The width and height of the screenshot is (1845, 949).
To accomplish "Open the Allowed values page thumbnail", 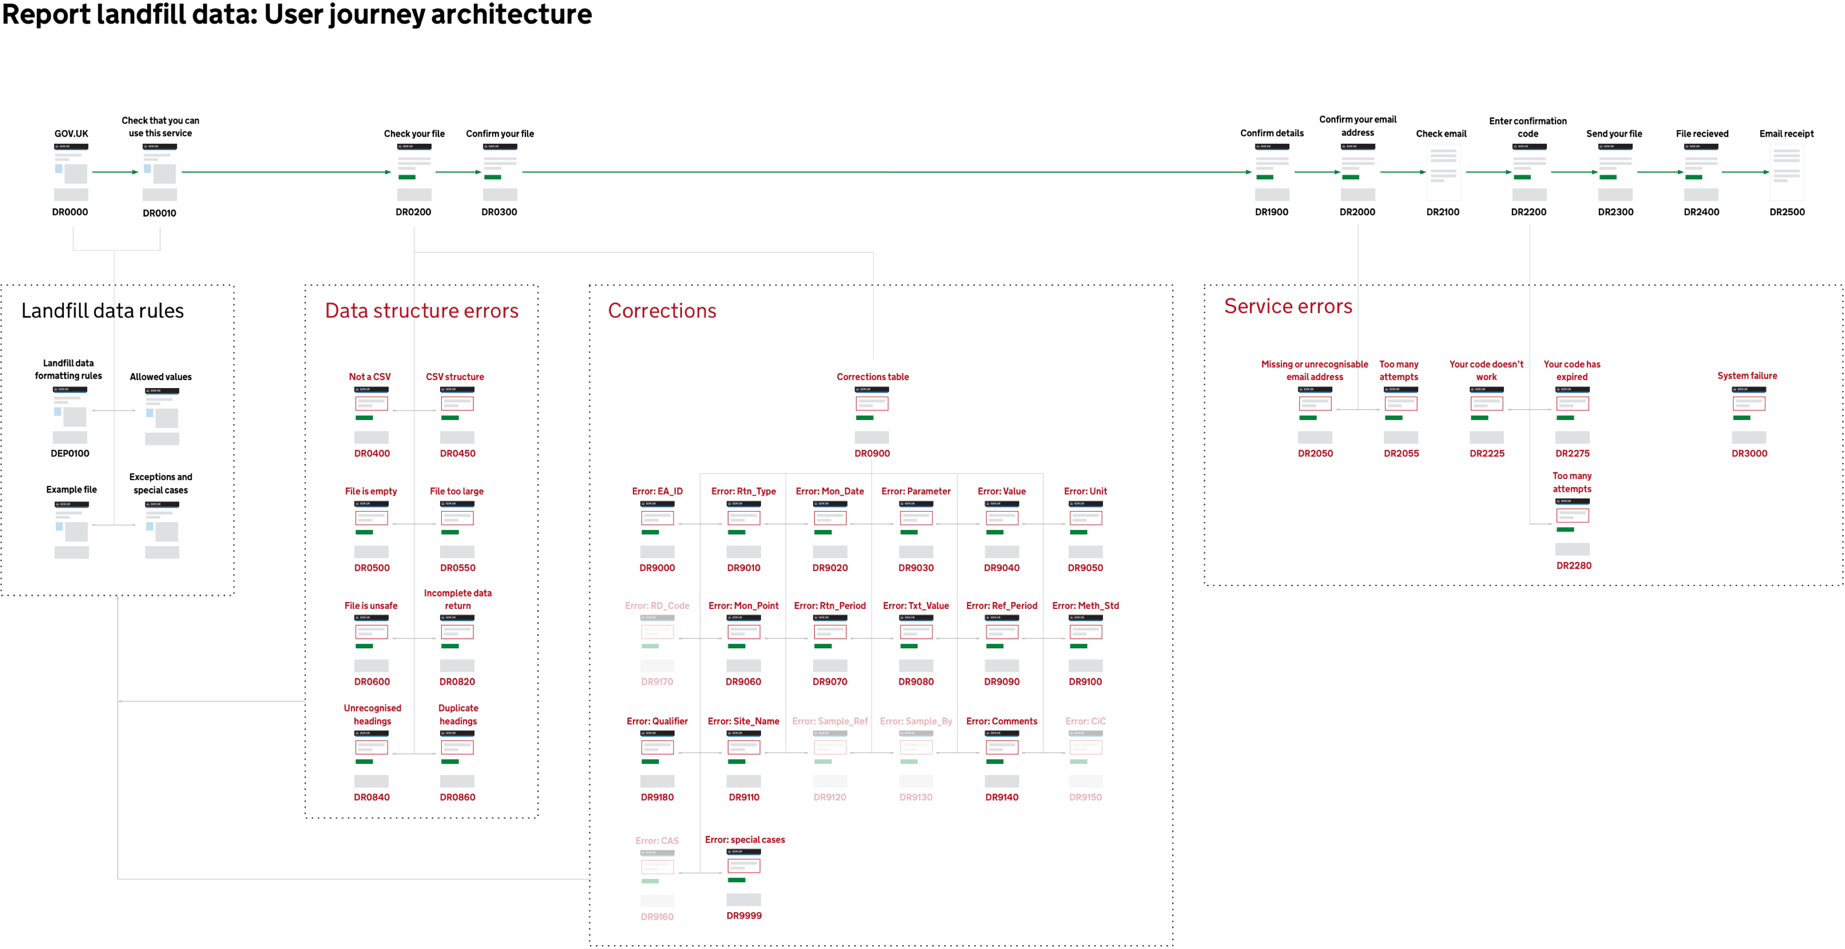I will 162,416.
